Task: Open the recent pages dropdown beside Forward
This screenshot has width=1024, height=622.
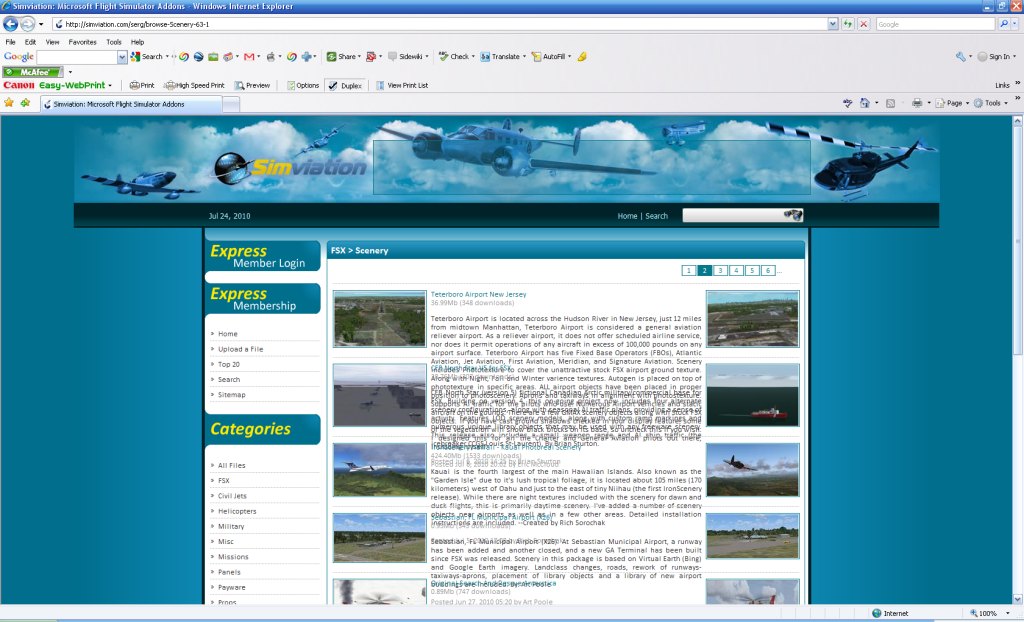Action: (x=41, y=24)
